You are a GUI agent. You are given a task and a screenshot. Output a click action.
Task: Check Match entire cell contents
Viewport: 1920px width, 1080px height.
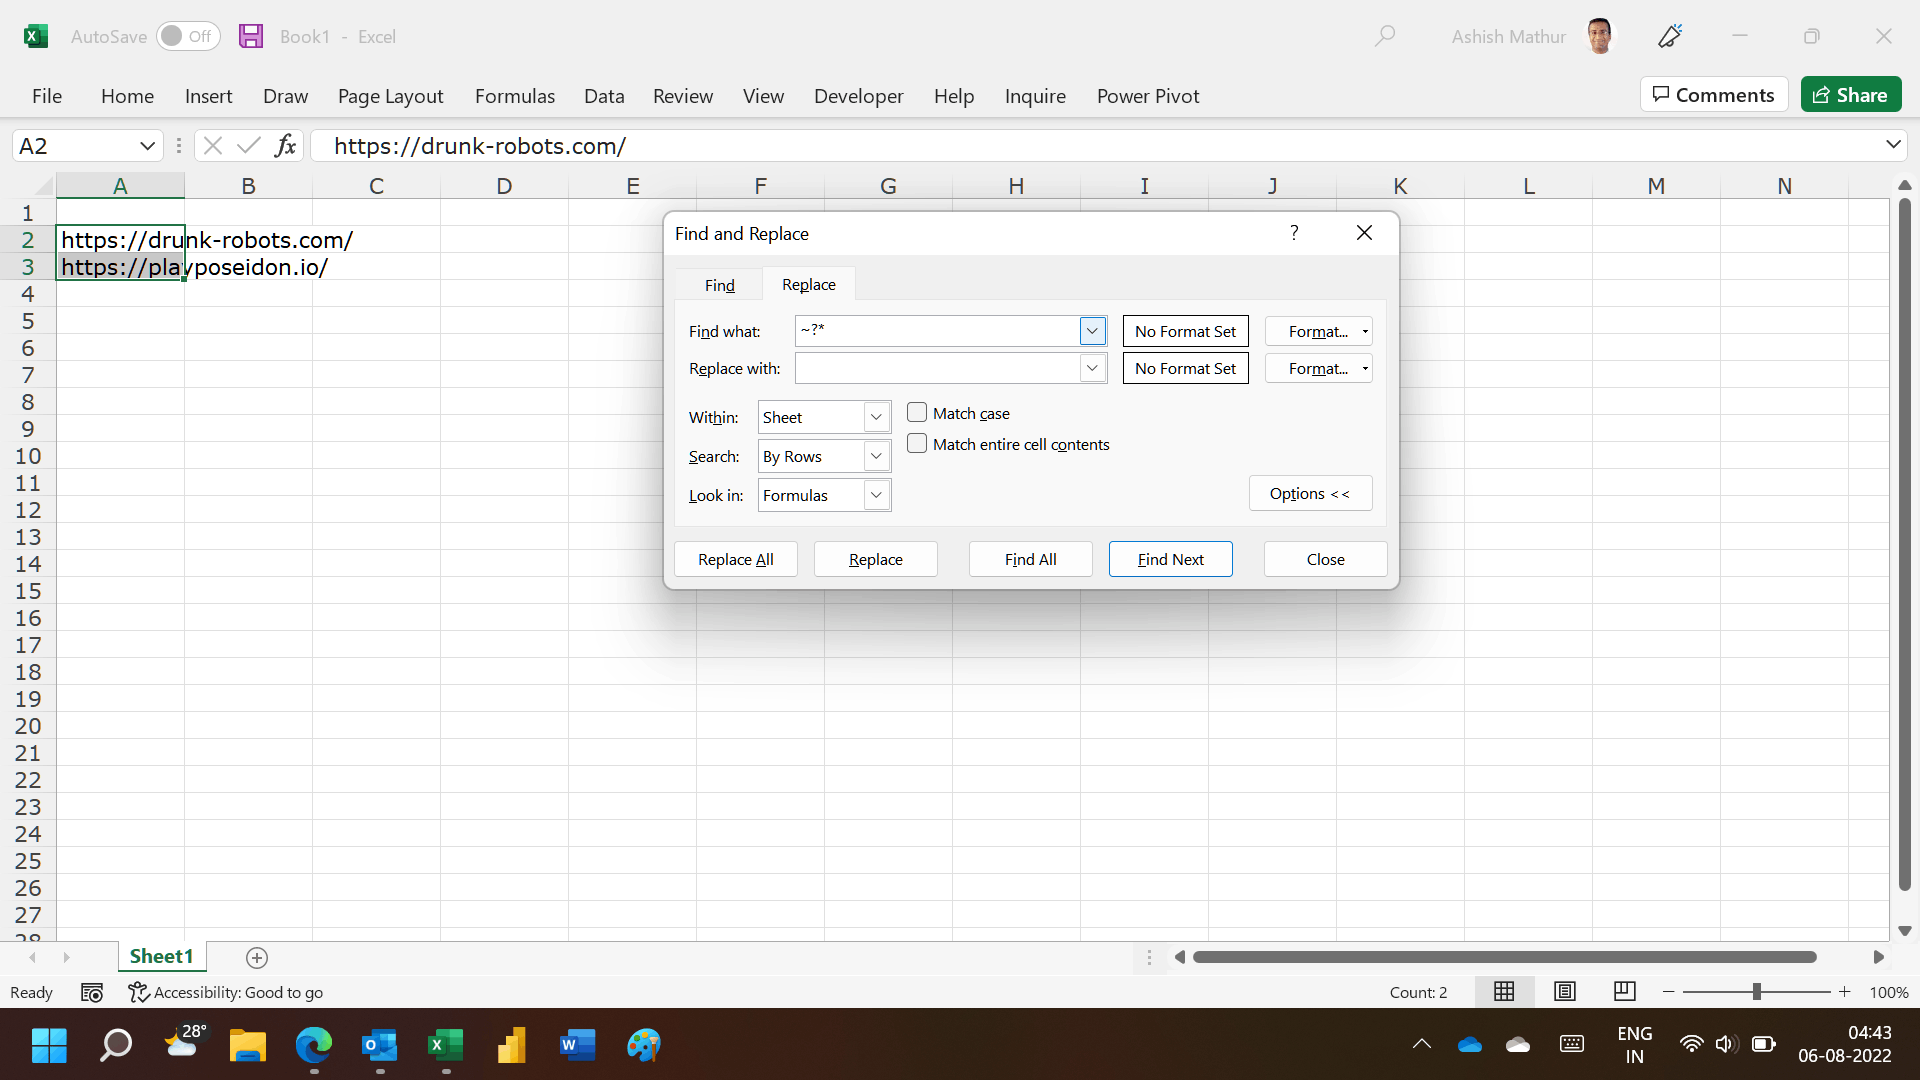click(x=917, y=444)
